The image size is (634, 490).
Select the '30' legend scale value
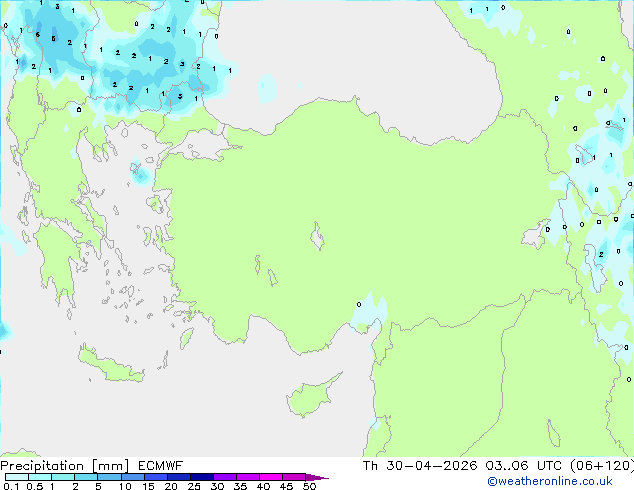217,486
